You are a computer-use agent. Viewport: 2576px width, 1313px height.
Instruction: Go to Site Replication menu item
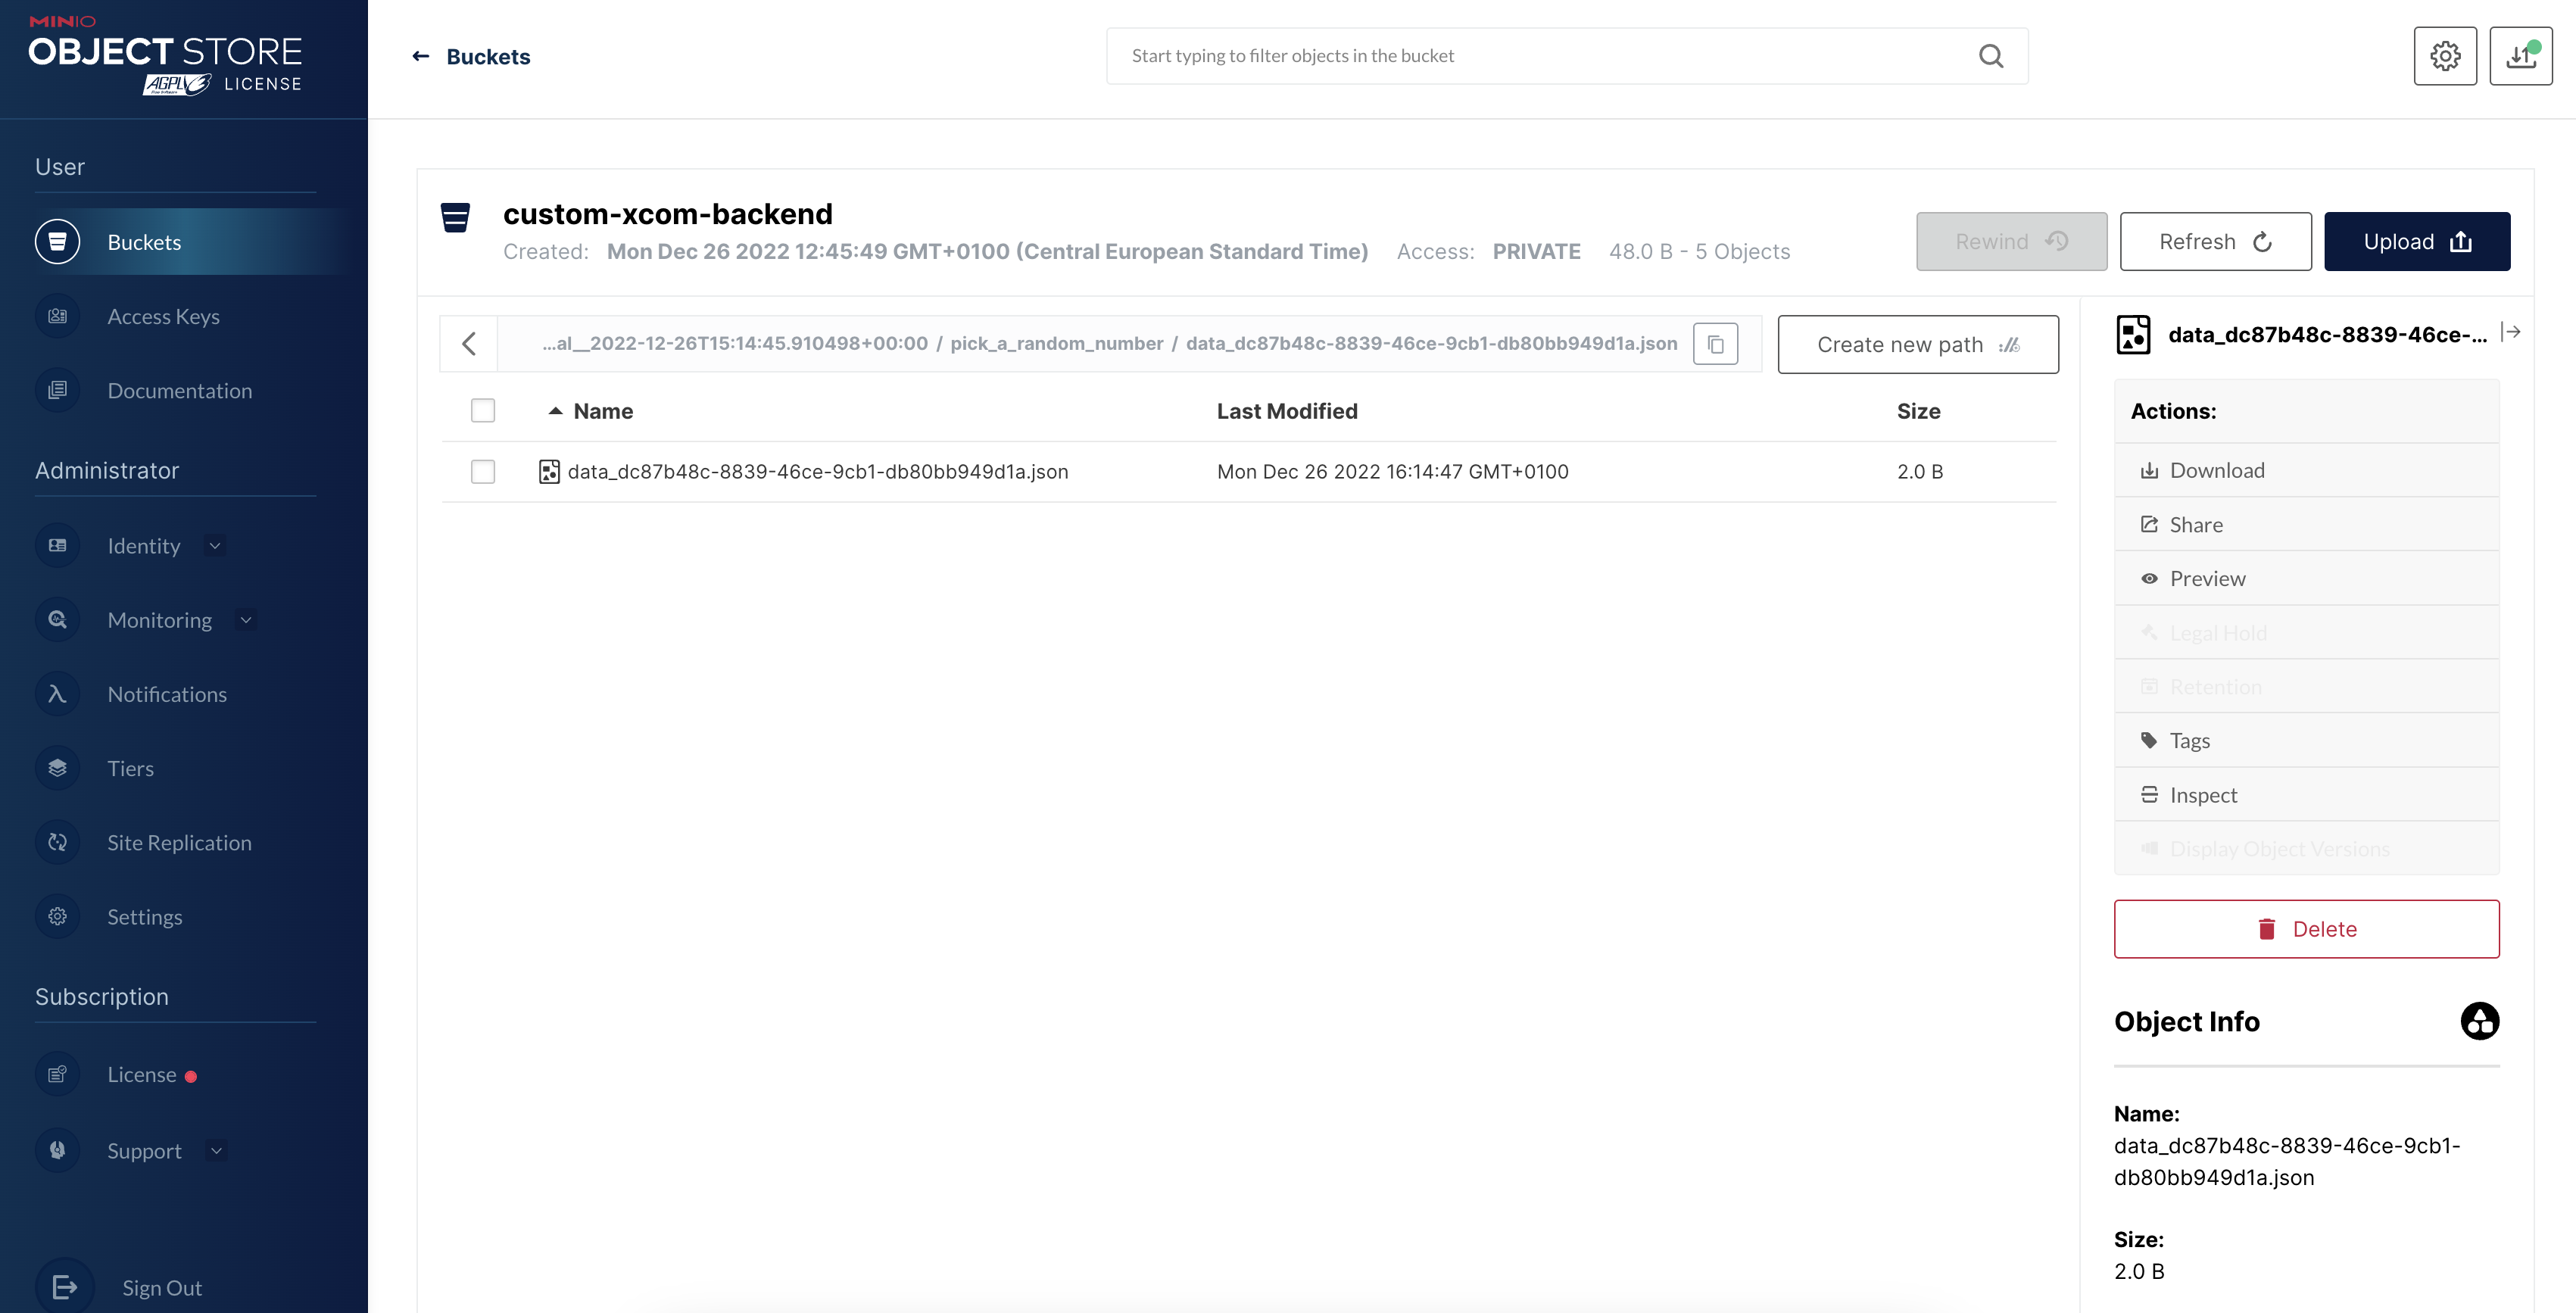pyautogui.click(x=179, y=843)
